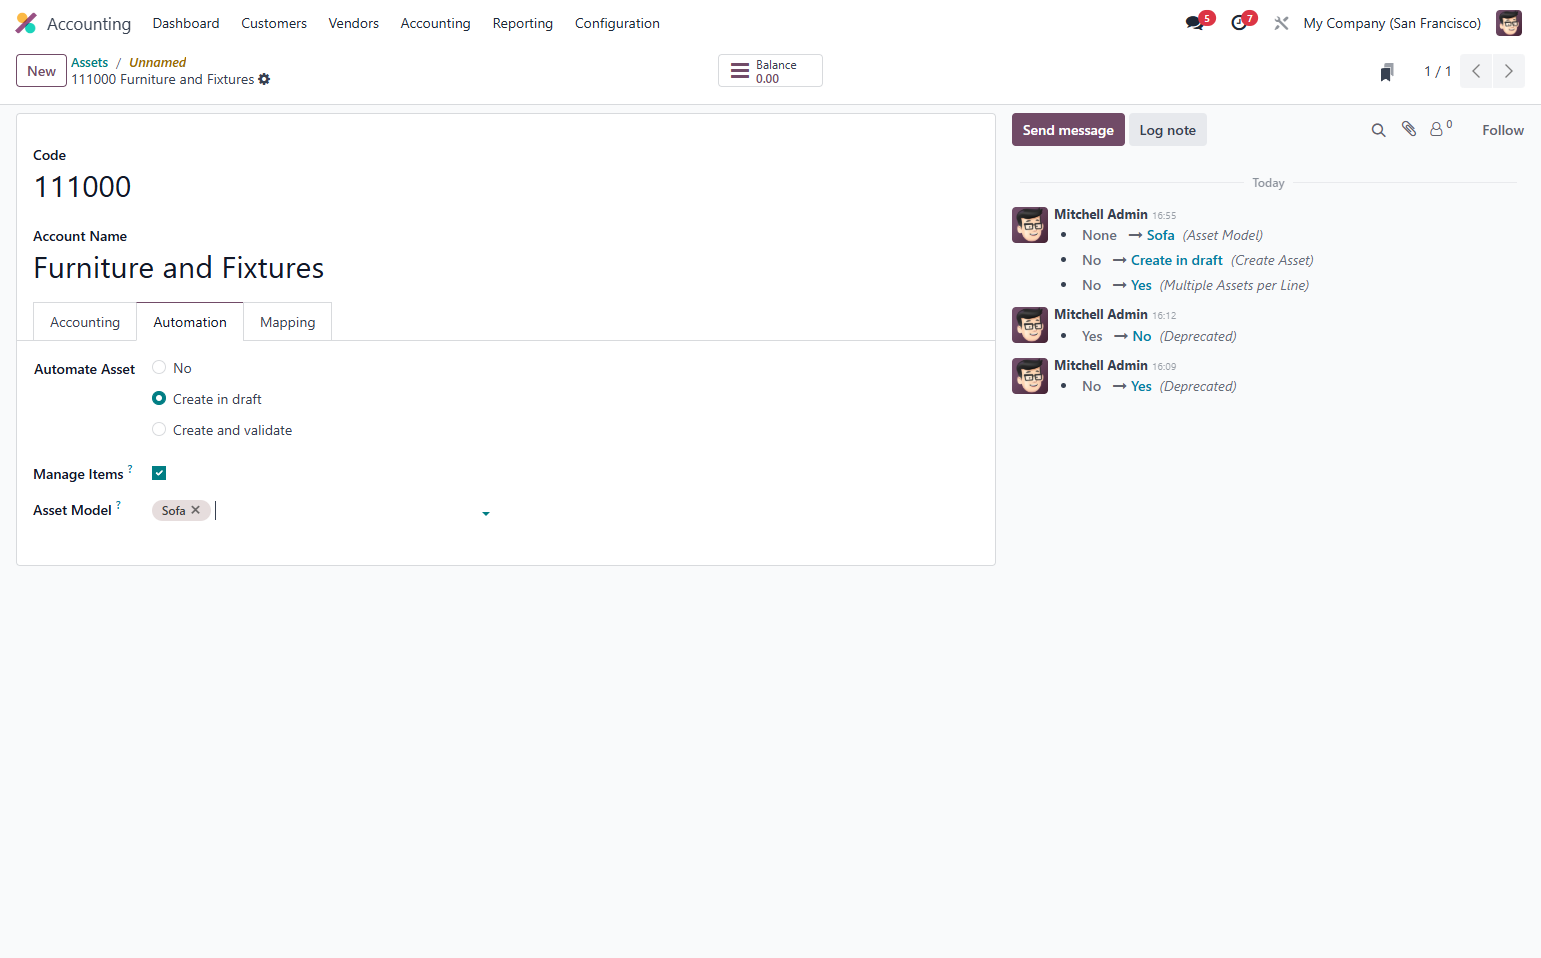The height and width of the screenshot is (958, 1541).
Task: Go to the previous record arrow
Action: [x=1476, y=71]
